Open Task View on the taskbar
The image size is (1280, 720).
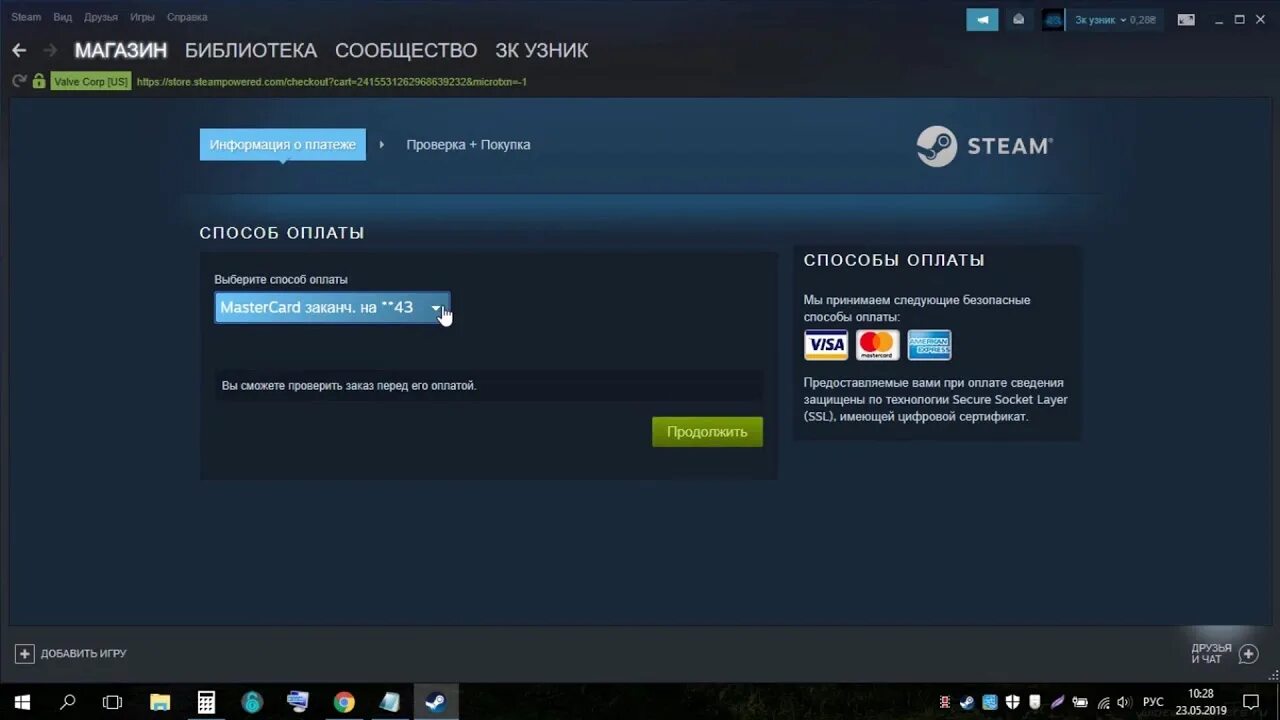(x=113, y=702)
